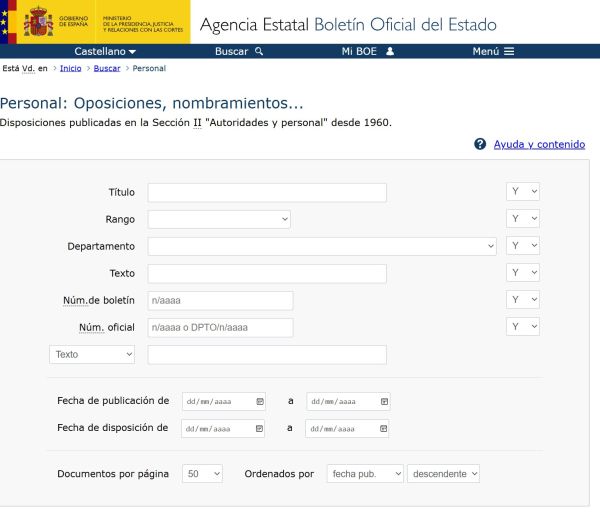Open the Menú navigation item
The width and height of the screenshot is (600, 512).
click(493, 51)
